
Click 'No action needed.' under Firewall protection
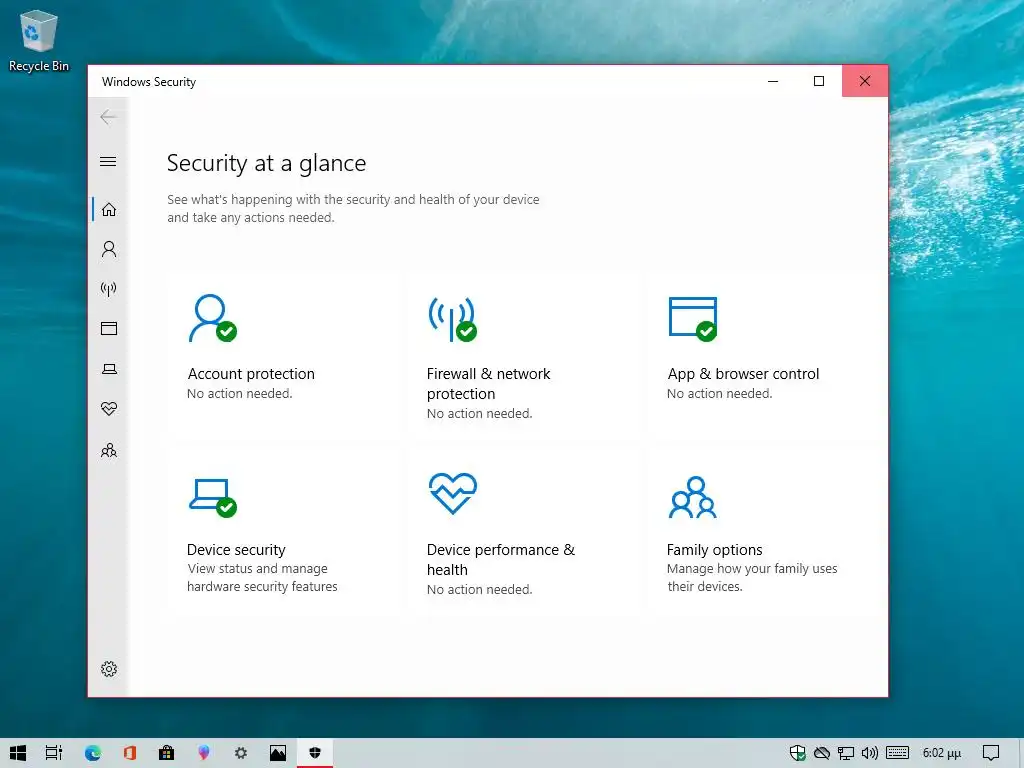(x=479, y=413)
